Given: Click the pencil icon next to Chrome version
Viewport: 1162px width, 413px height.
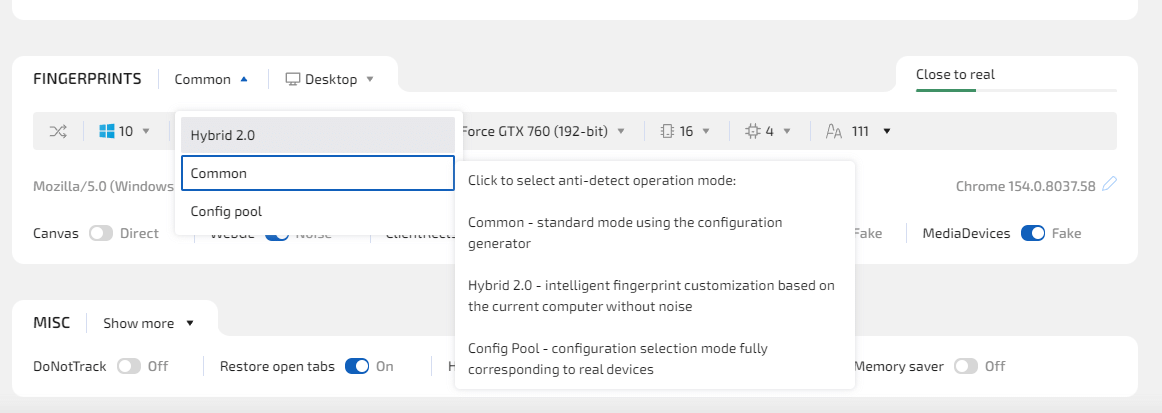Looking at the screenshot, I should coord(1109,184).
